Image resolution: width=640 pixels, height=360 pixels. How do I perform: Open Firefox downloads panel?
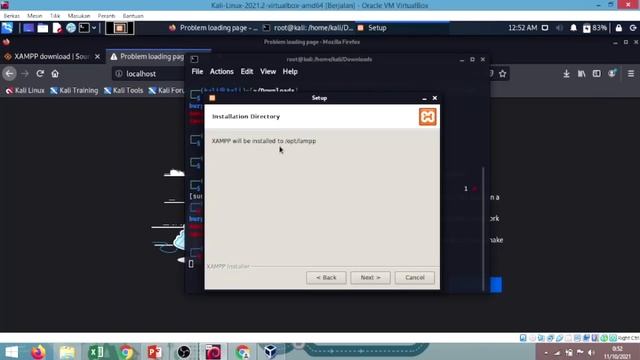coord(567,74)
